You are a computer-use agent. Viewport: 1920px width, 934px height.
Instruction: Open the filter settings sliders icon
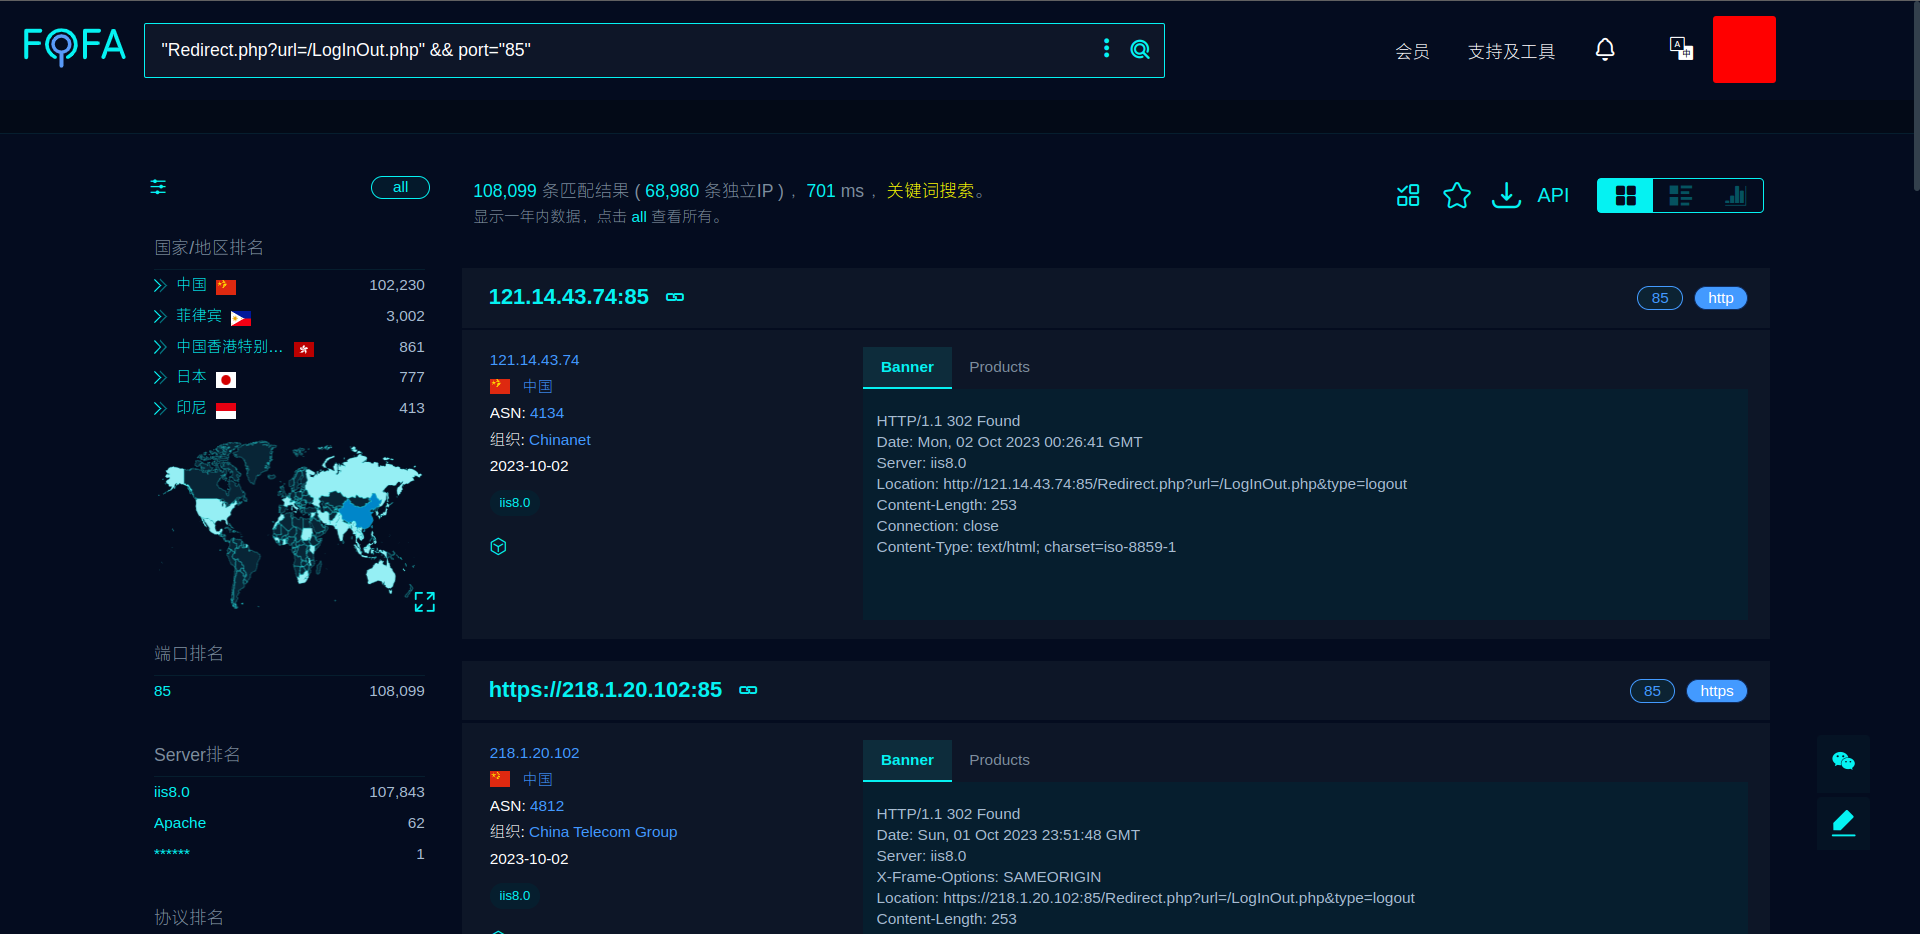click(158, 187)
